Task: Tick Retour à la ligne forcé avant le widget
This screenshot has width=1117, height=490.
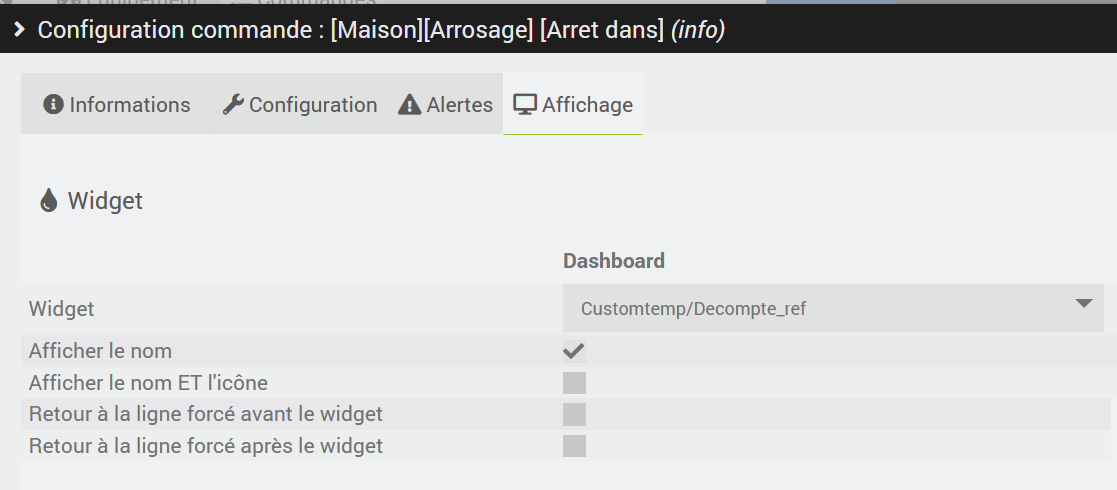Action: 574,414
